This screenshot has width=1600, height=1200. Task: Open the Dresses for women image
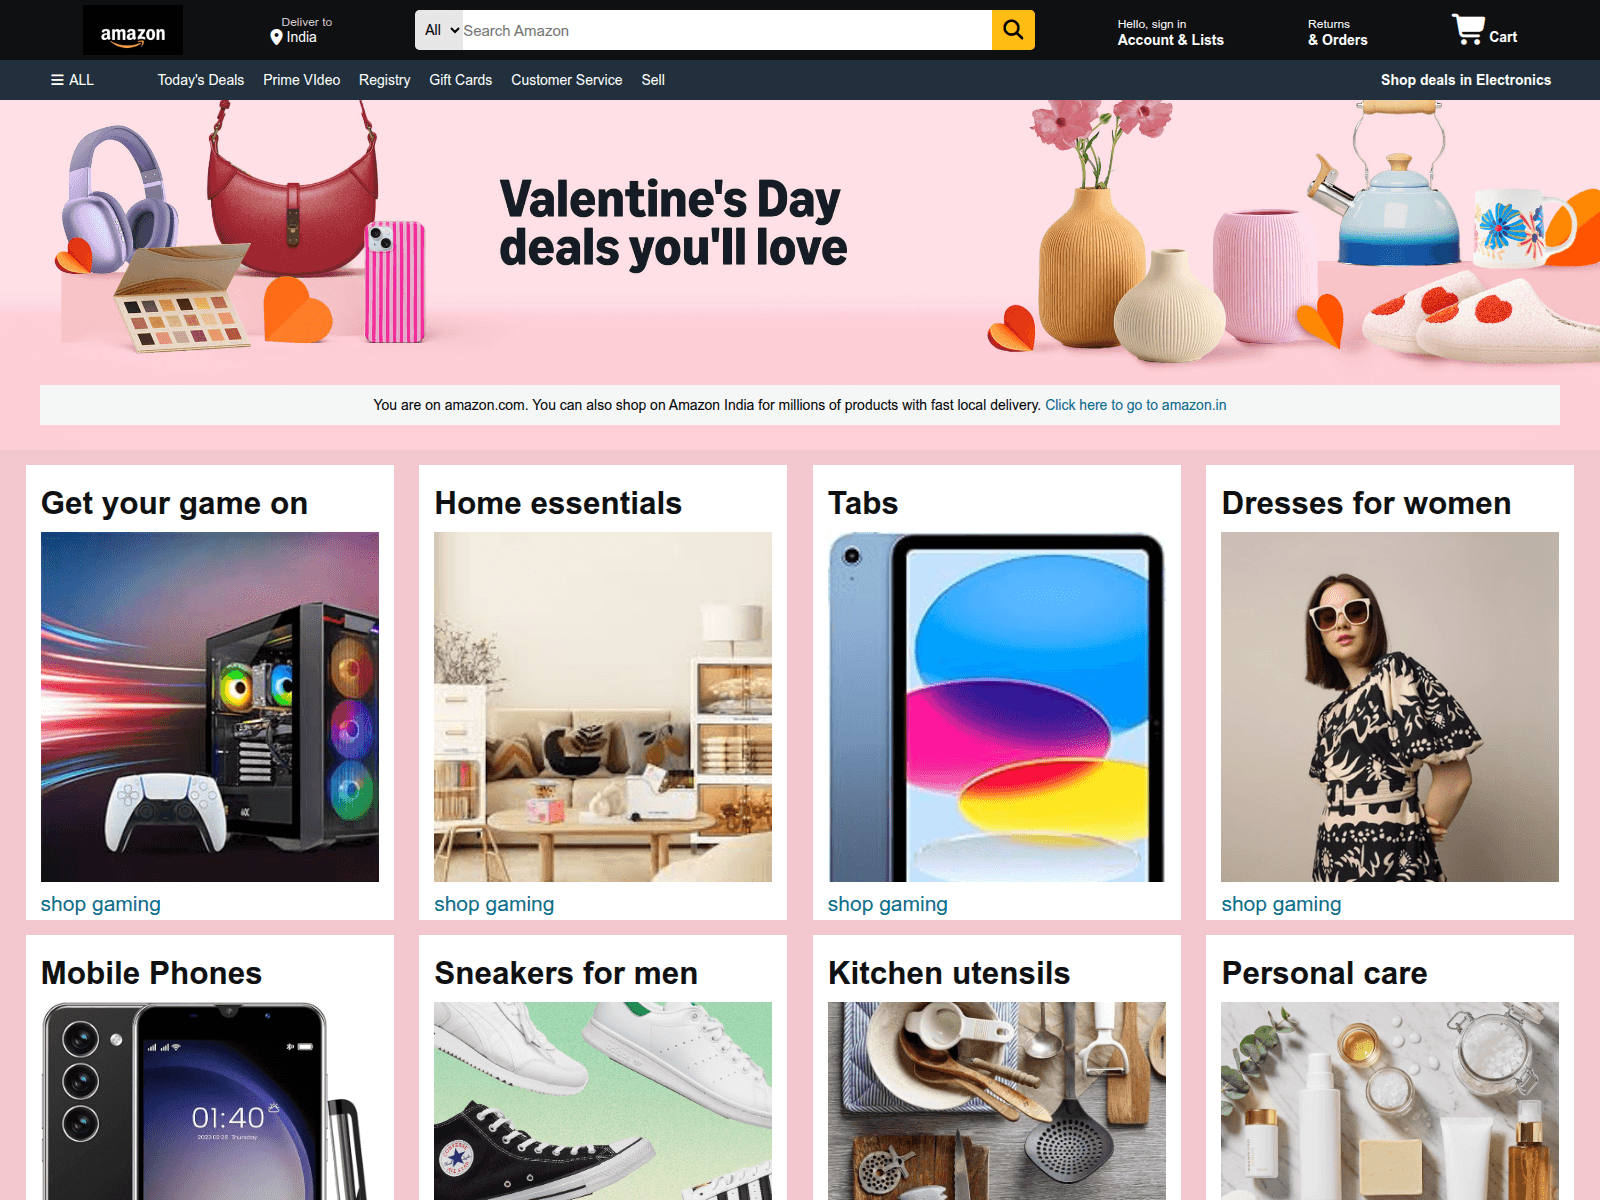[x=1390, y=707]
